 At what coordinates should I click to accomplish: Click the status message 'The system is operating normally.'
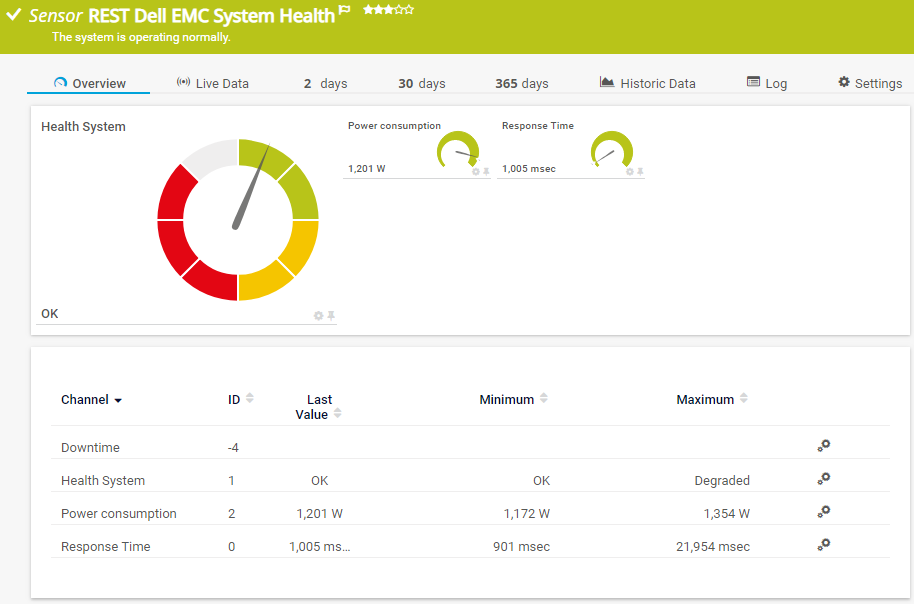(141, 37)
